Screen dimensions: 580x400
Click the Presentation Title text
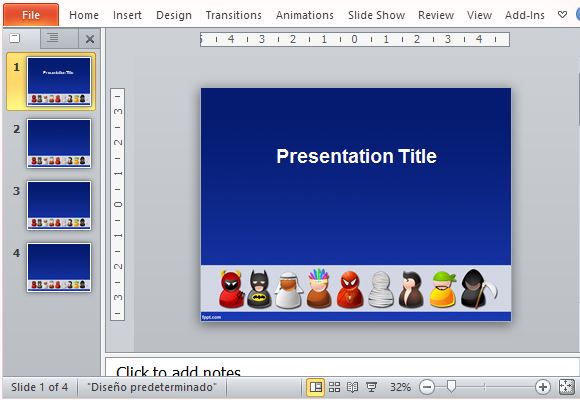[x=357, y=156]
